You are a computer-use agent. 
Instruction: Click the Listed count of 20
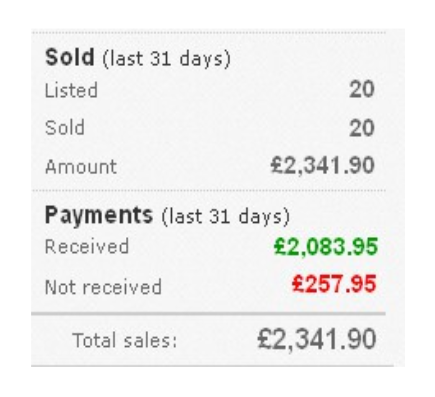pyautogui.click(x=362, y=90)
